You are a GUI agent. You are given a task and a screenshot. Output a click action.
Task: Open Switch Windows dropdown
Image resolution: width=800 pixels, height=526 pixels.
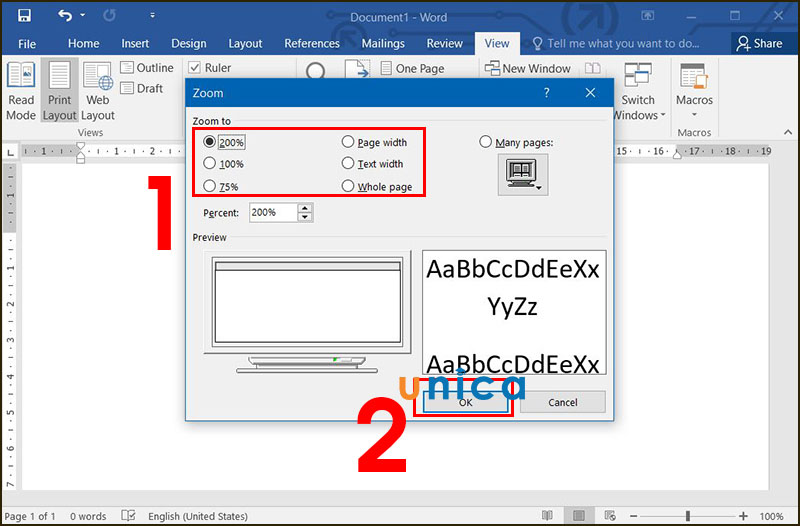638,91
